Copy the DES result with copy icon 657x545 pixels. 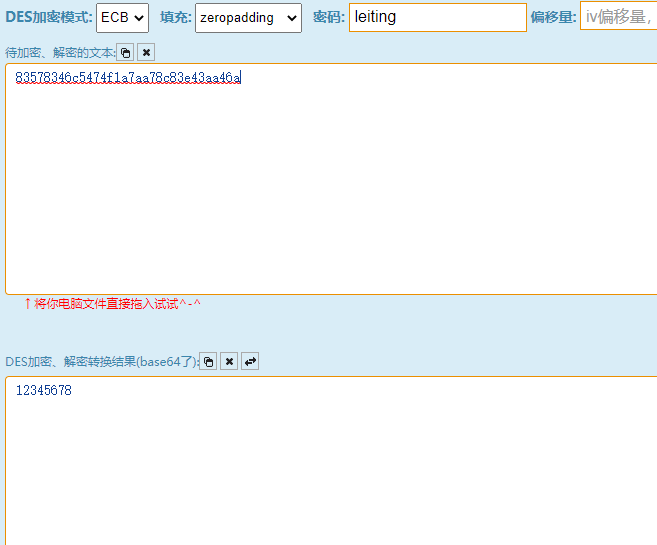click(208, 361)
